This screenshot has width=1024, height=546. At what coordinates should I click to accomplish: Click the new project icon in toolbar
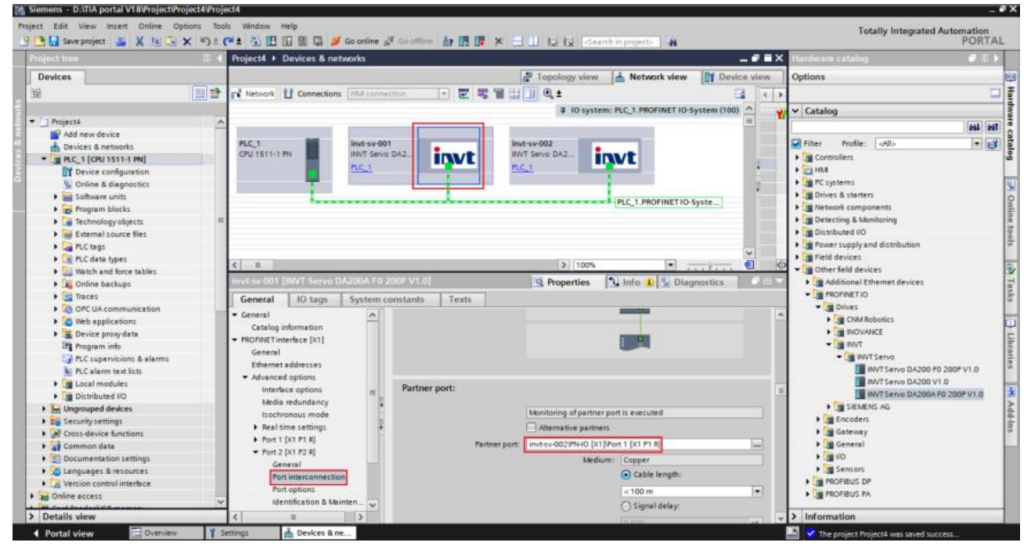[x=24, y=41]
